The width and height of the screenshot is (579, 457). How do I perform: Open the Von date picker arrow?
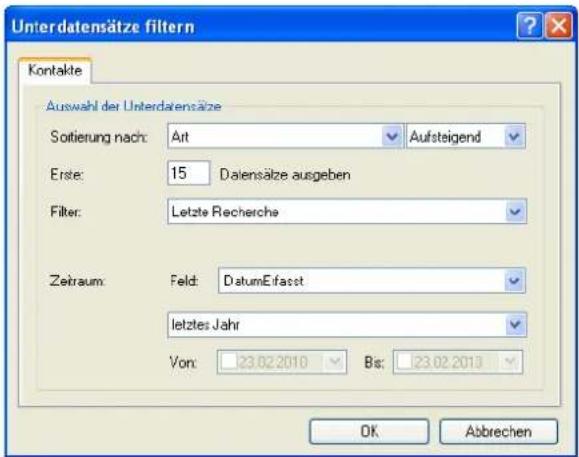335,362
